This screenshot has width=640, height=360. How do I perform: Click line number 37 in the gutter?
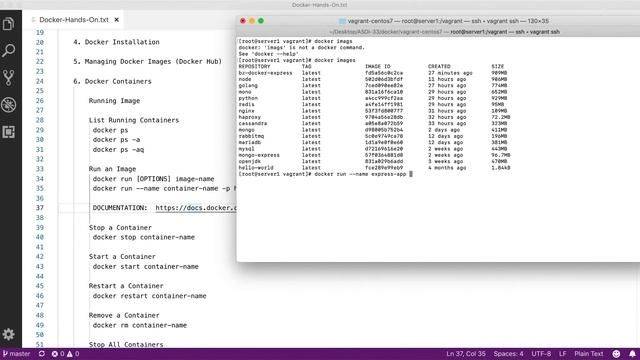click(40, 208)
